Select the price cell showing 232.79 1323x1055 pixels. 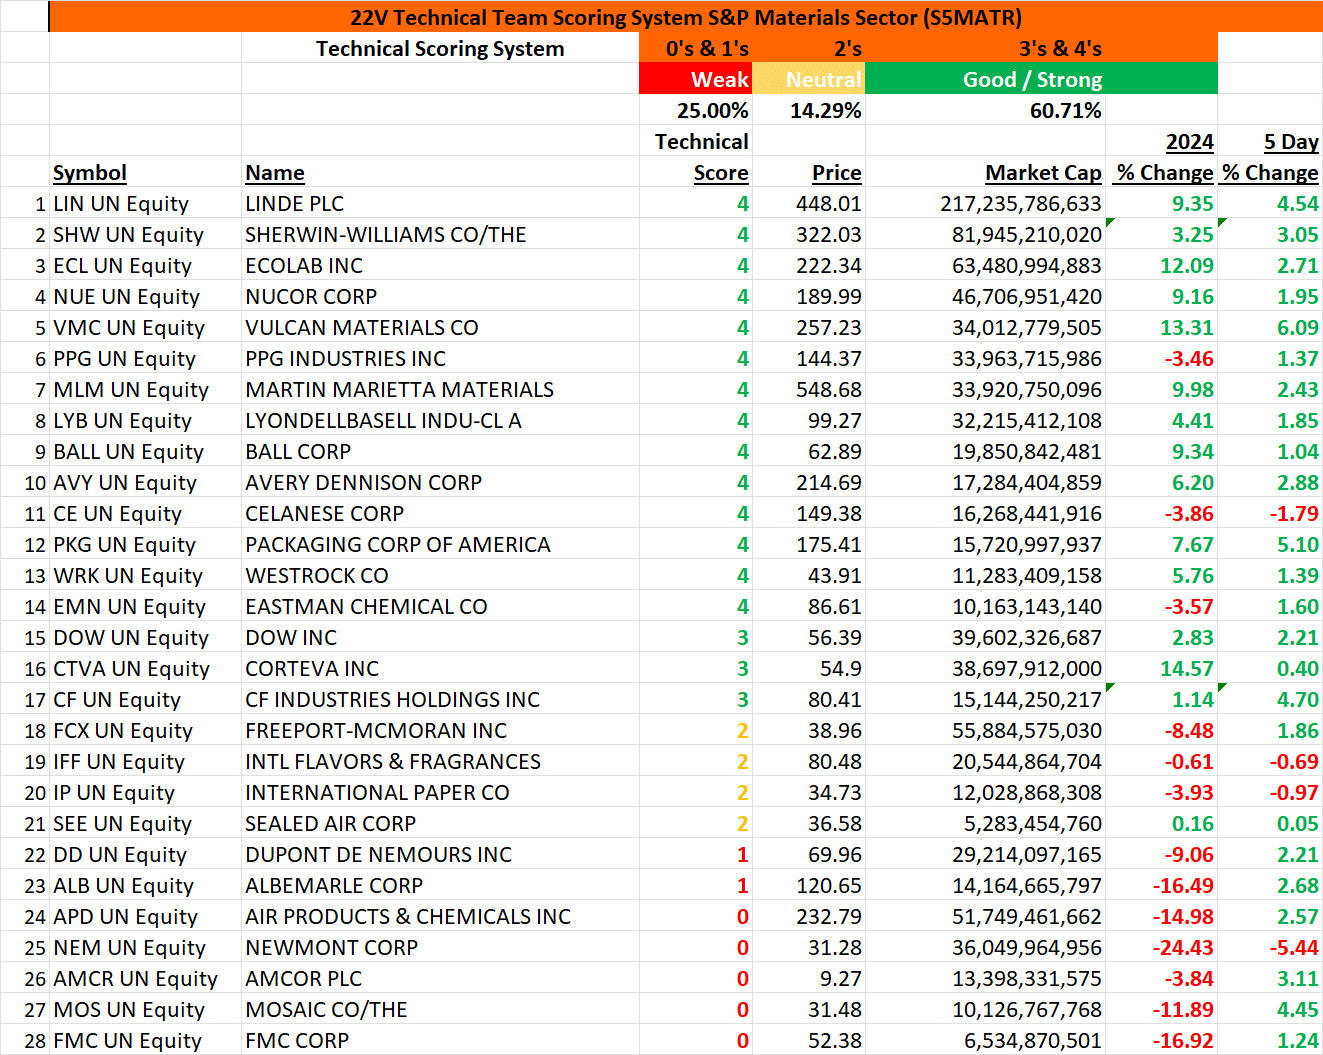[809, 916]
